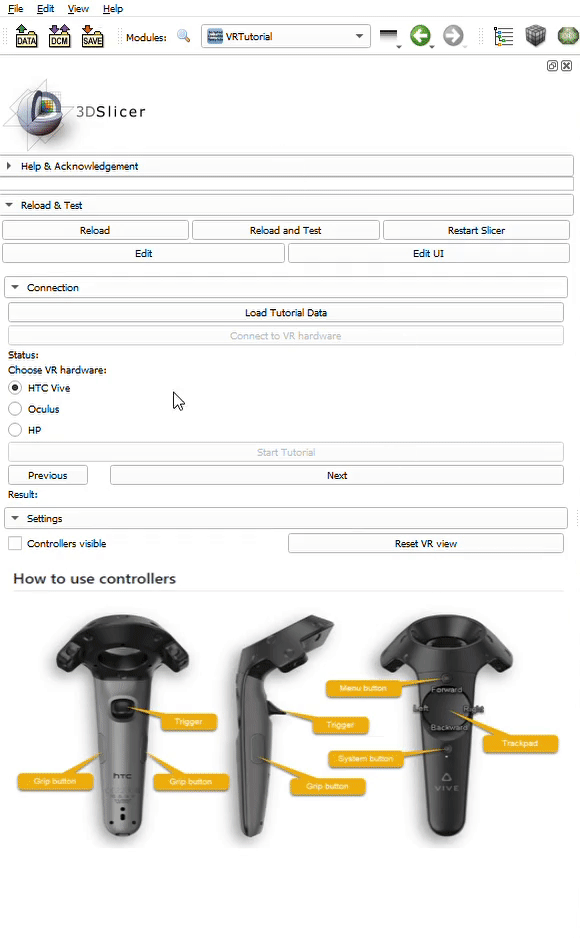Image resolution: width=580 pixels, height=938 pixels.
Task: Select the HP radio button
Action: [x=15, y=430]
